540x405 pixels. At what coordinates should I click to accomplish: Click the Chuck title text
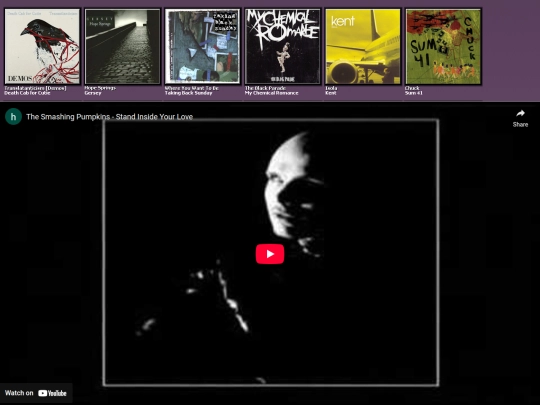(412, 88)
